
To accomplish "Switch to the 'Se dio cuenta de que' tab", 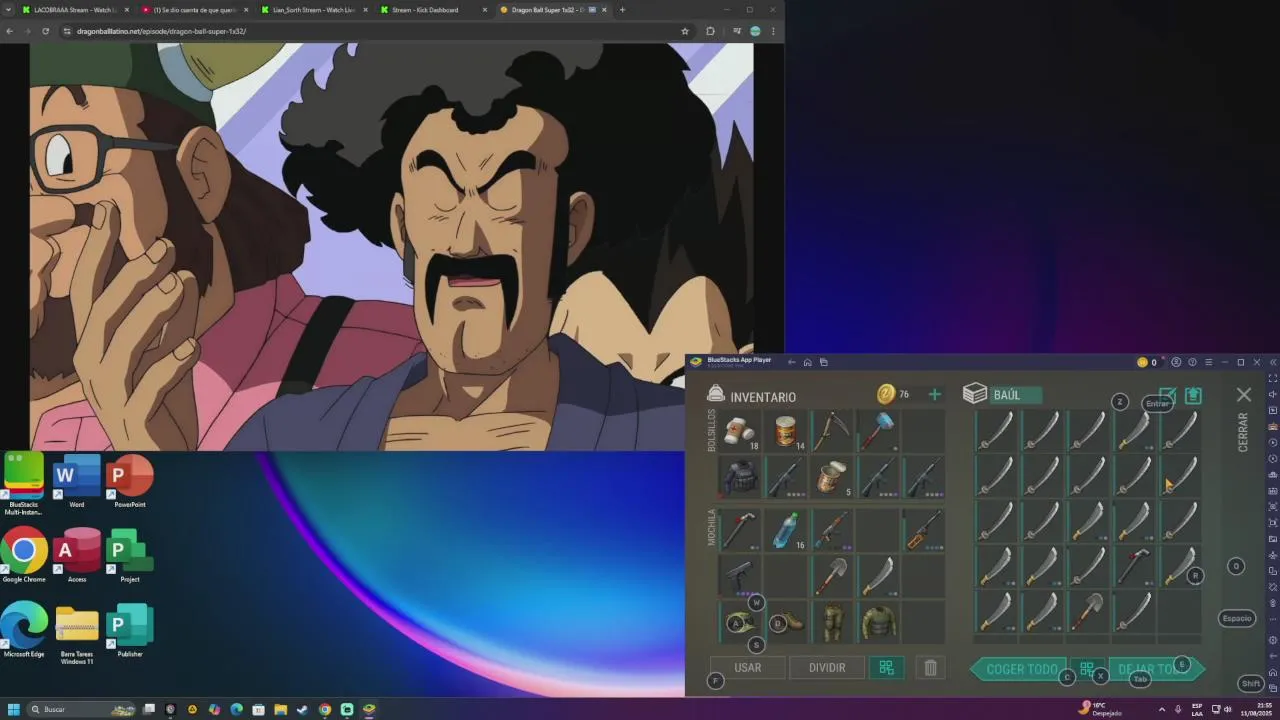I will point(193,10).
